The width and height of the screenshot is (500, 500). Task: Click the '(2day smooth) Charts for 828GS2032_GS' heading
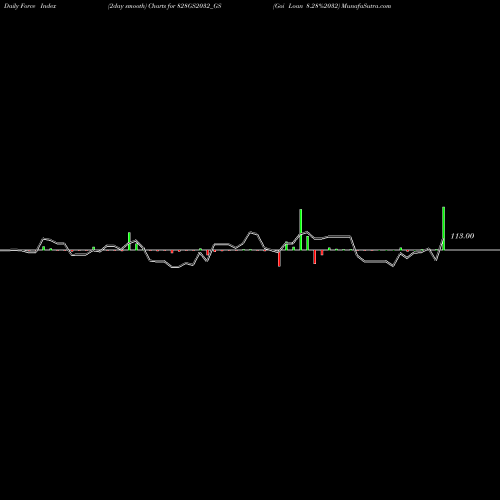pos(164,6)
